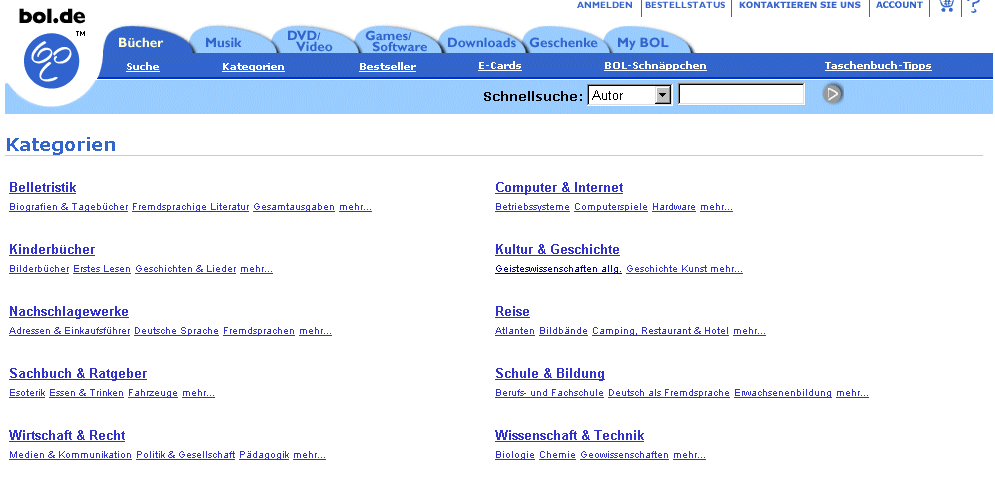Open E-Cards in the submenu
Viewport: 995px width, 483px height.
click(500, 65)
